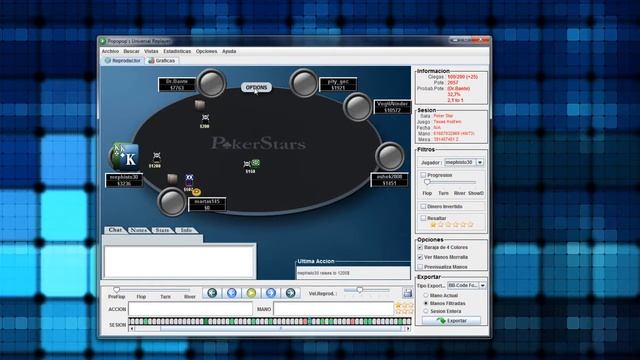The width and height of the screenshot is (640, 360).
Task: Click the $1200 chip bet on the table
Action: tap(156, 160)
